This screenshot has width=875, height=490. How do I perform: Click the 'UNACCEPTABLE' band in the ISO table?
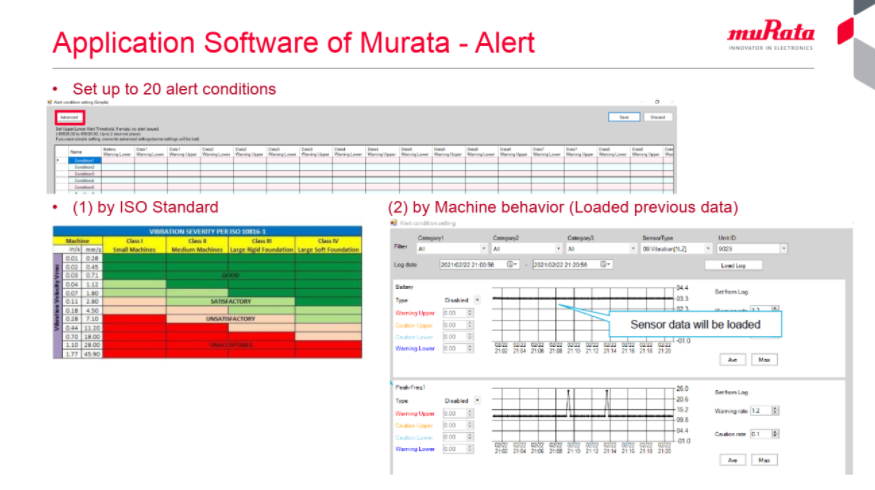point(231,345)
